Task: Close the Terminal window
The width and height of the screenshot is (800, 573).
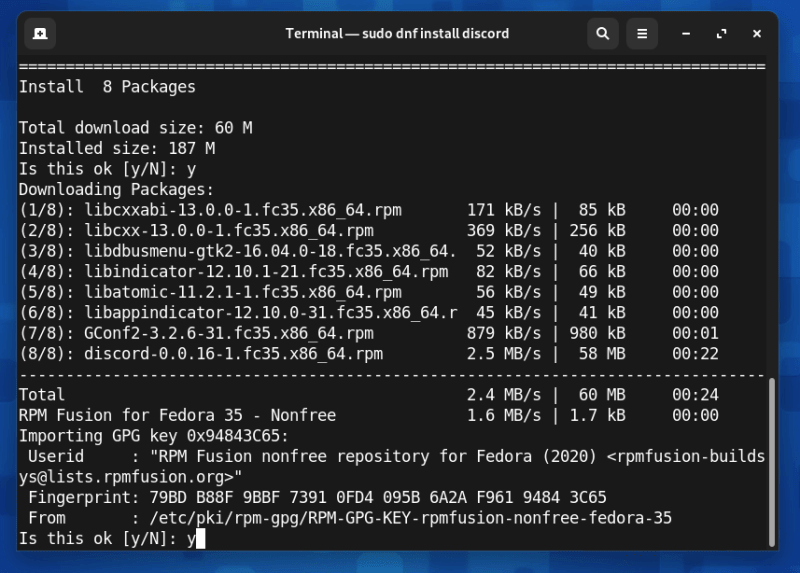Action: [757, 34]
